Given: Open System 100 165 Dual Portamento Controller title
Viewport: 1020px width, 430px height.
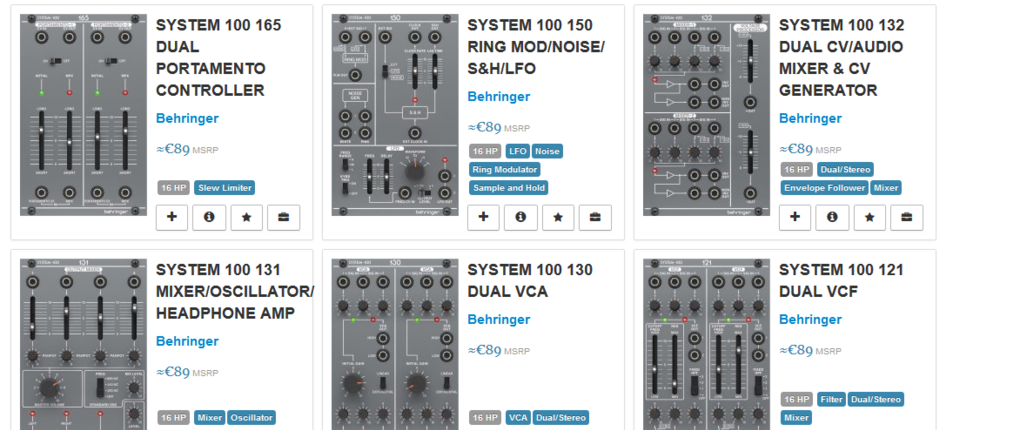Looking at the screenshot, I should tap(219, 57).
